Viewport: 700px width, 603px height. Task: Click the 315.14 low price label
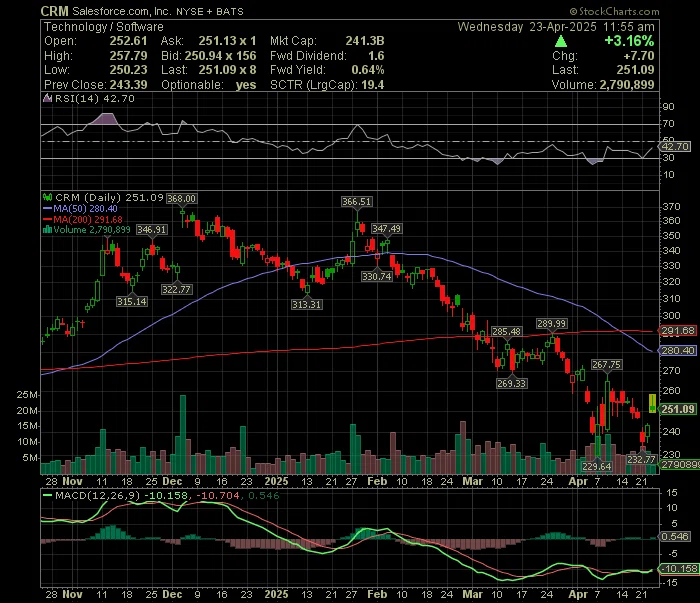pyautogui.click(x=132, y=302)
